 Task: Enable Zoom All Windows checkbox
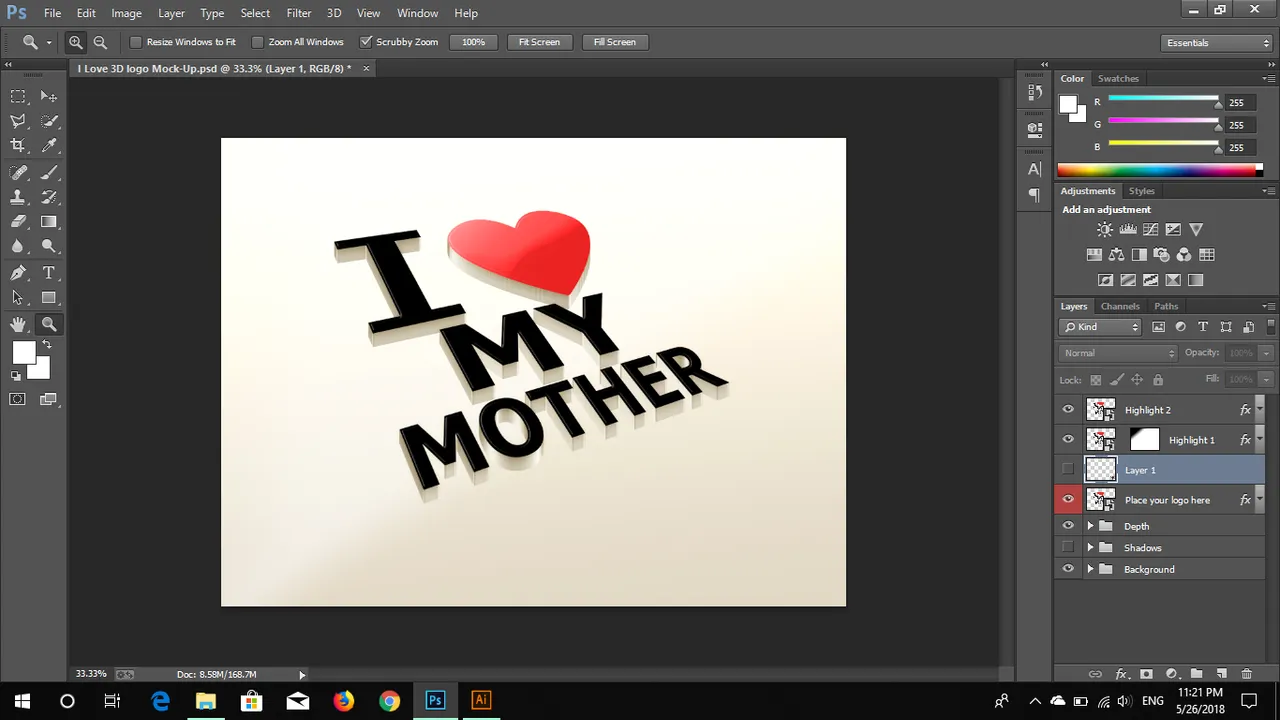coord(257,42)
